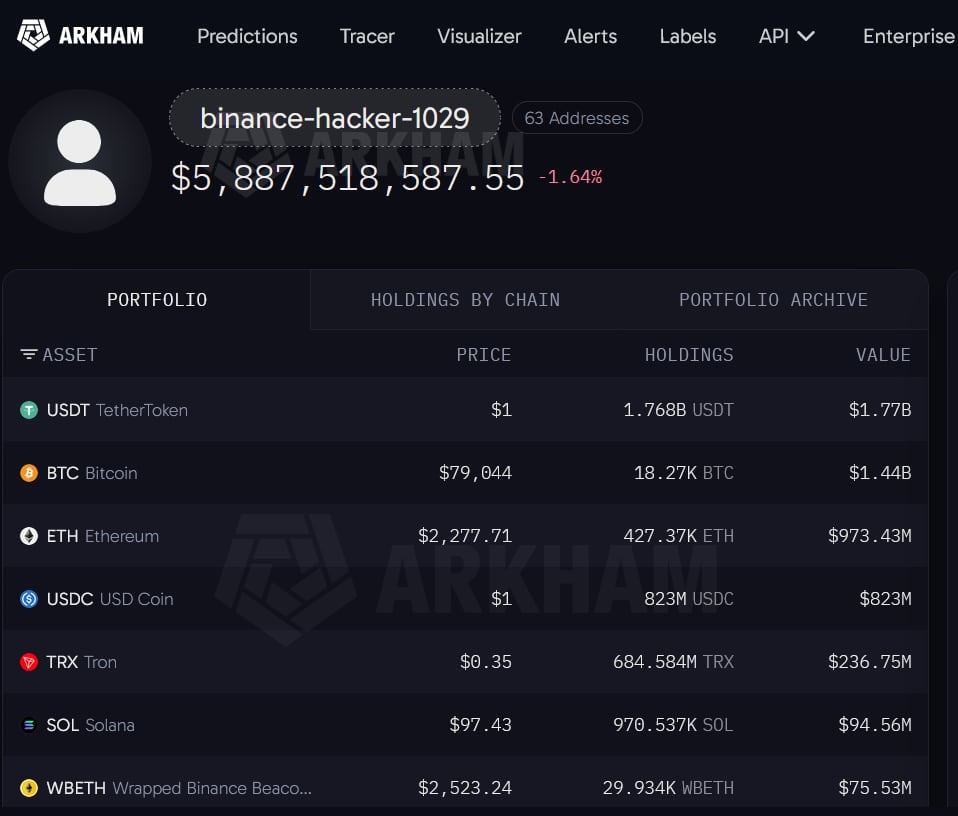Click the ETH price $2,277.71
The width and height of the screenshot is (958, 816).
[x=465, y=536]
